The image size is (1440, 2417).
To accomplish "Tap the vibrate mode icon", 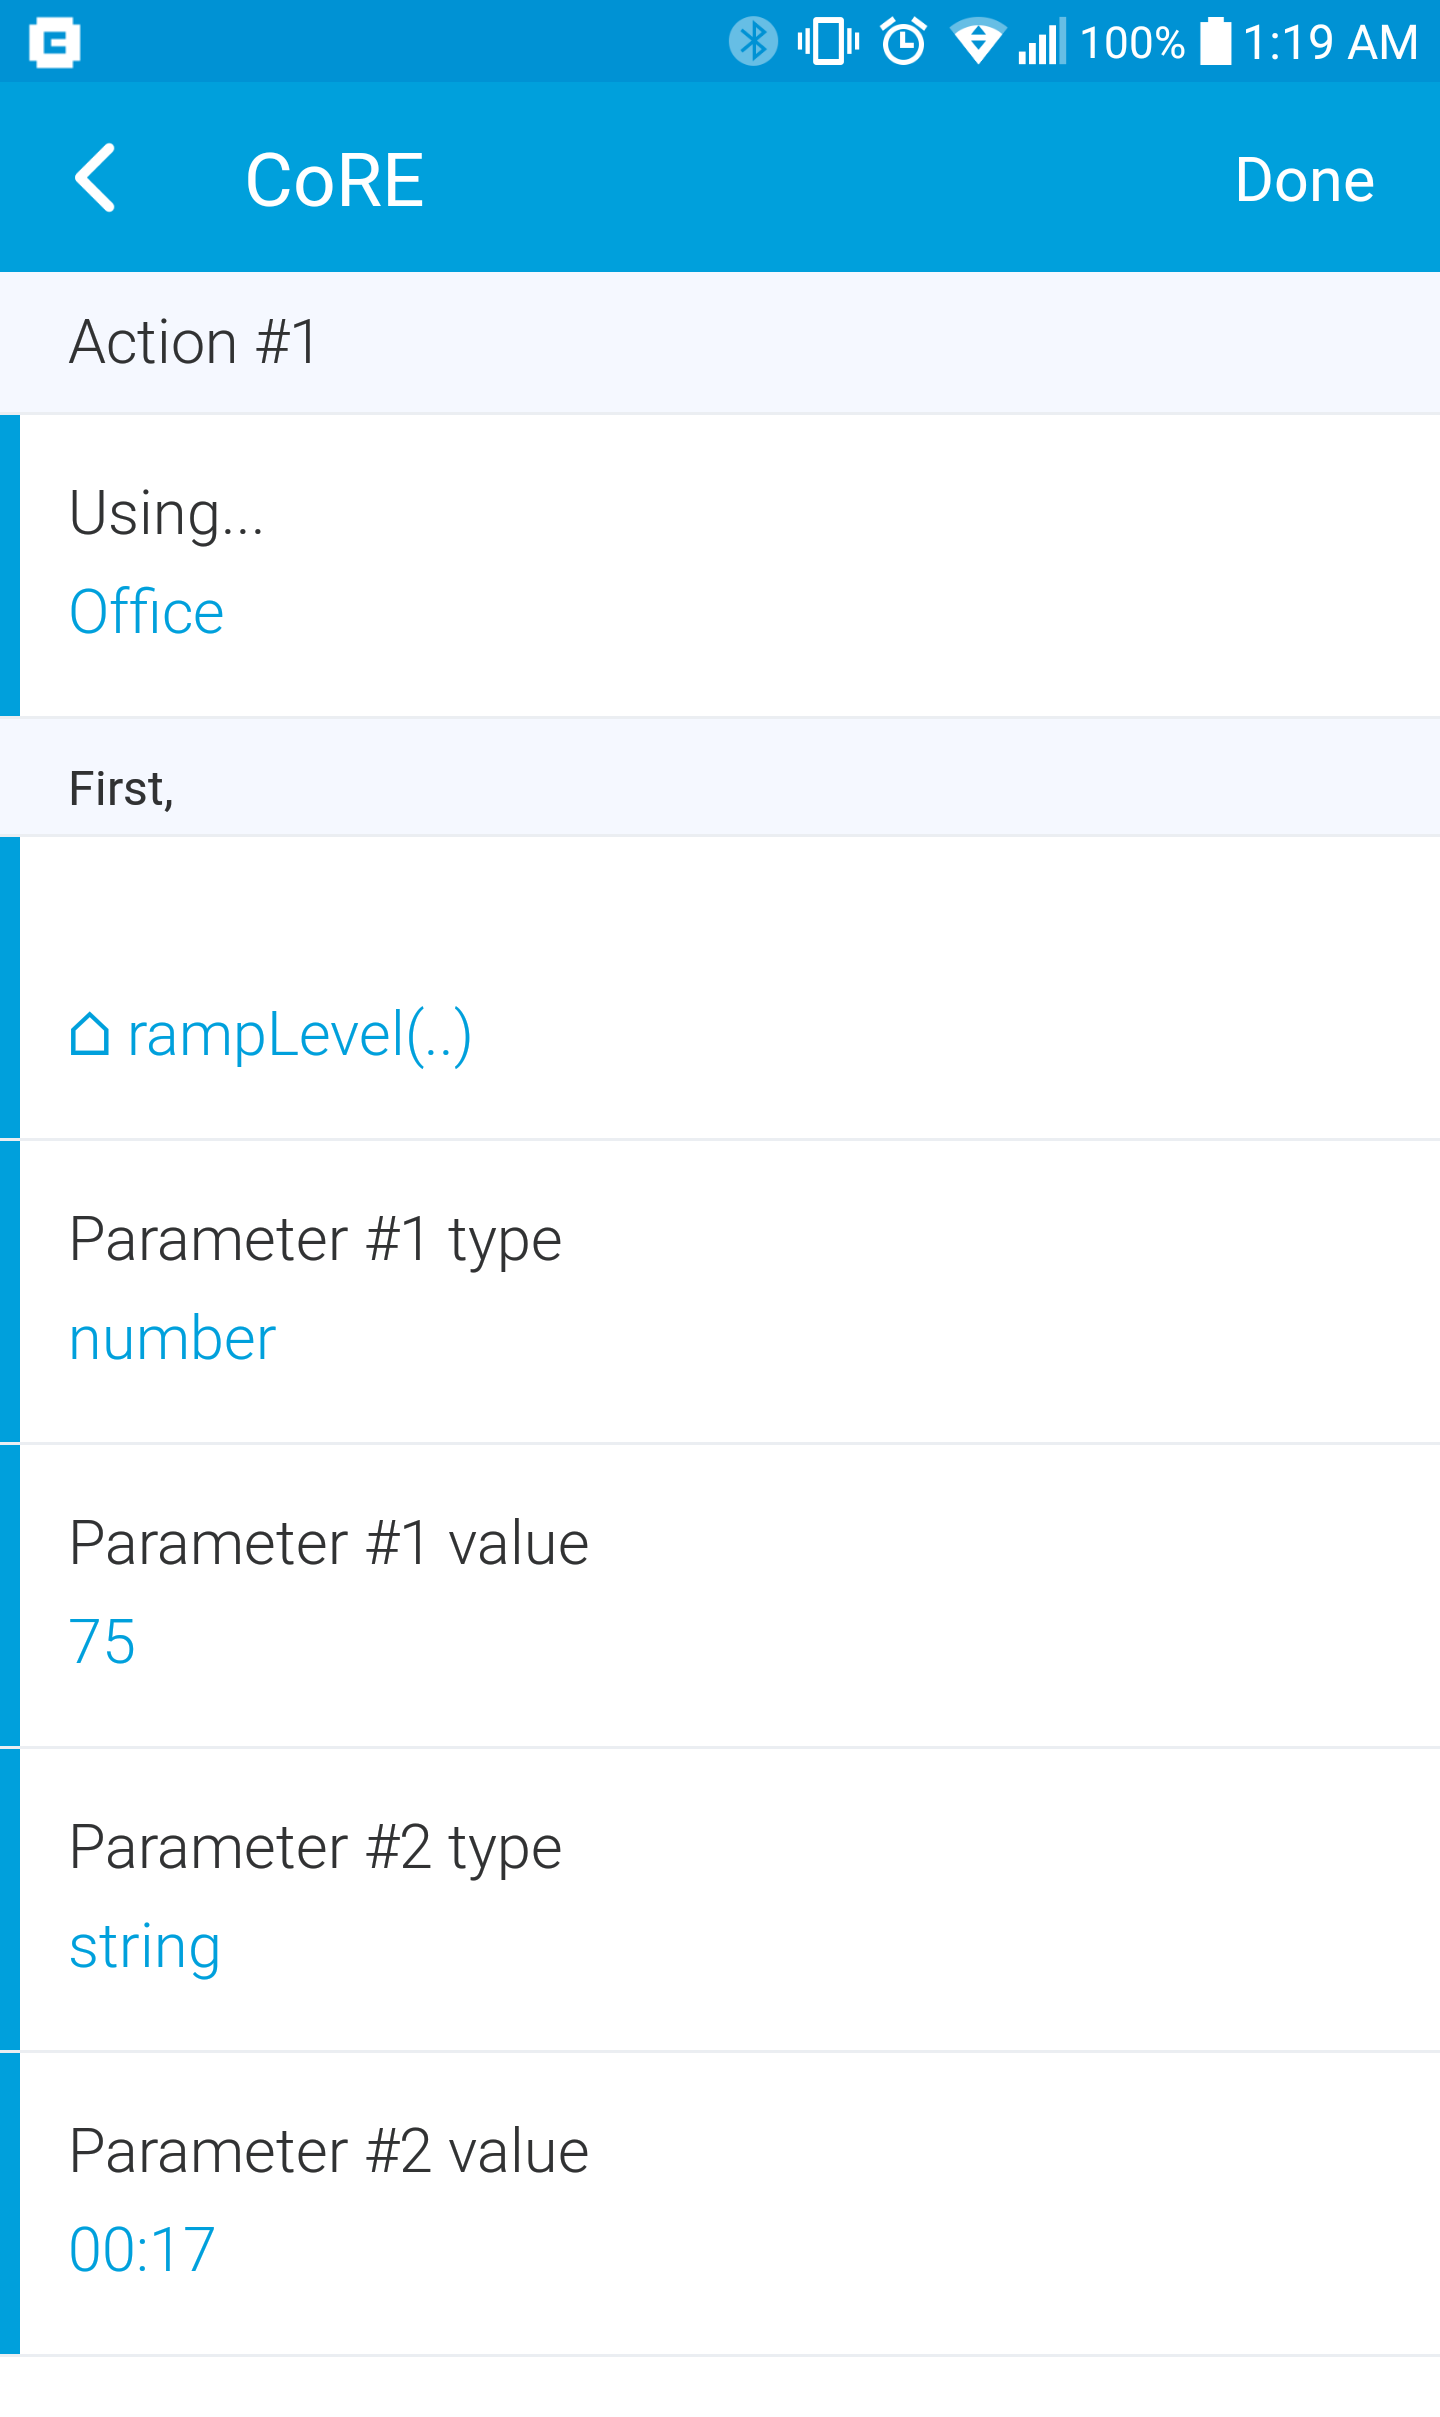I will 828,42.
